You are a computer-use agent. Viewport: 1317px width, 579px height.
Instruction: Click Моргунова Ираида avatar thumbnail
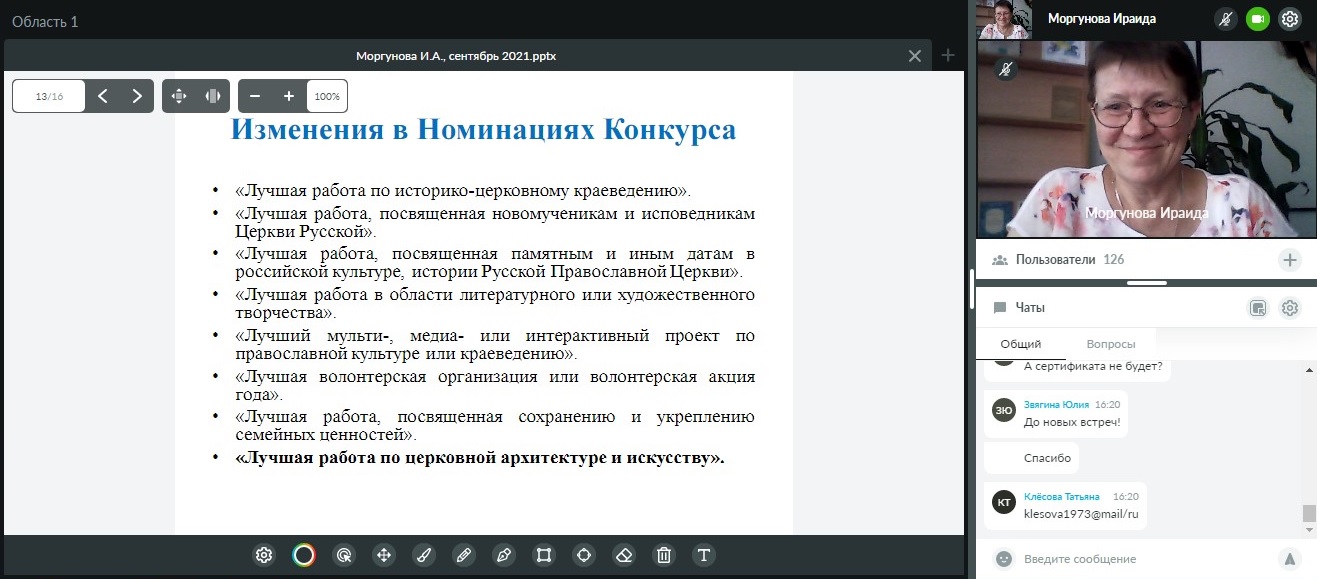[x=1005, y=19]
